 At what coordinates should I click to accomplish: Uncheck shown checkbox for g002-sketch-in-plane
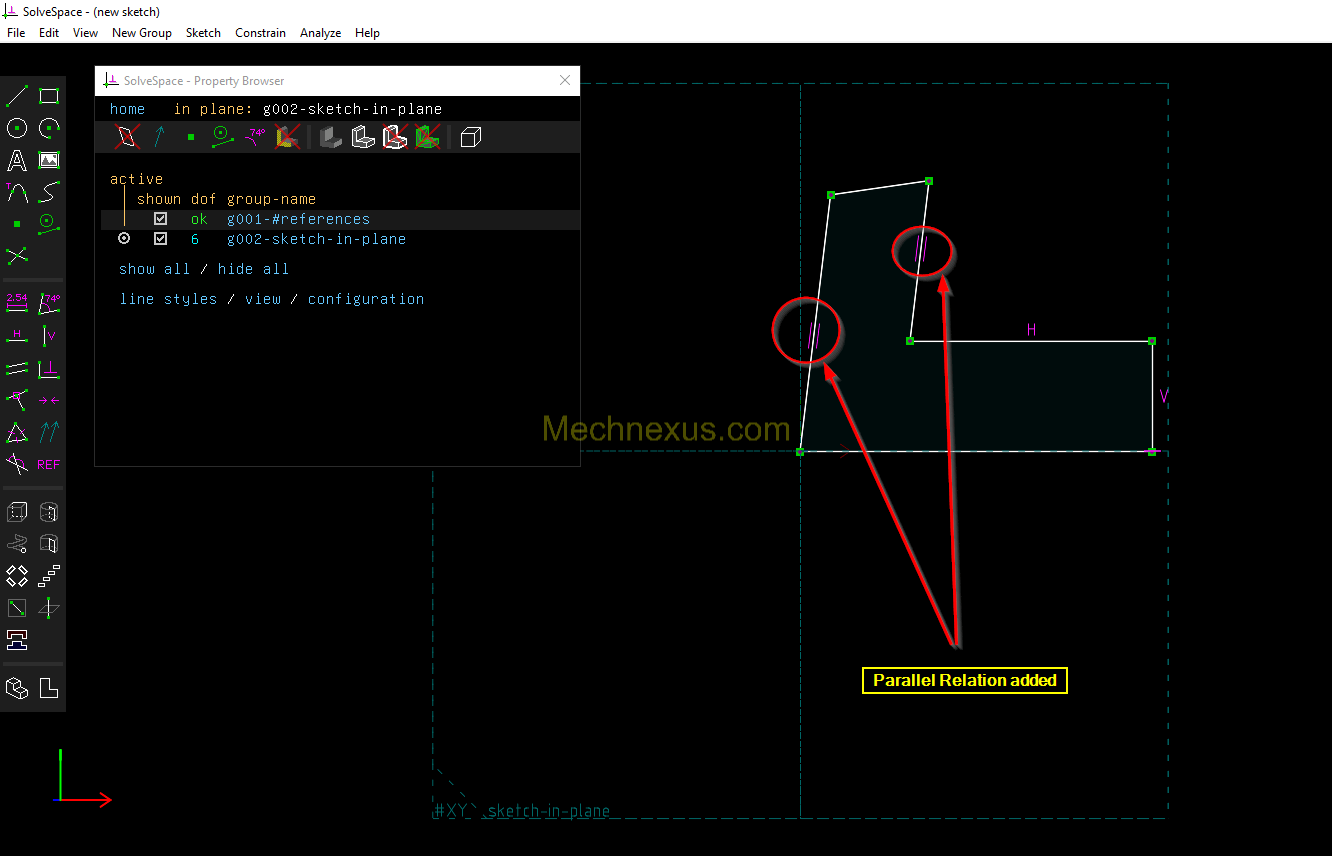(x=160, y=239)
